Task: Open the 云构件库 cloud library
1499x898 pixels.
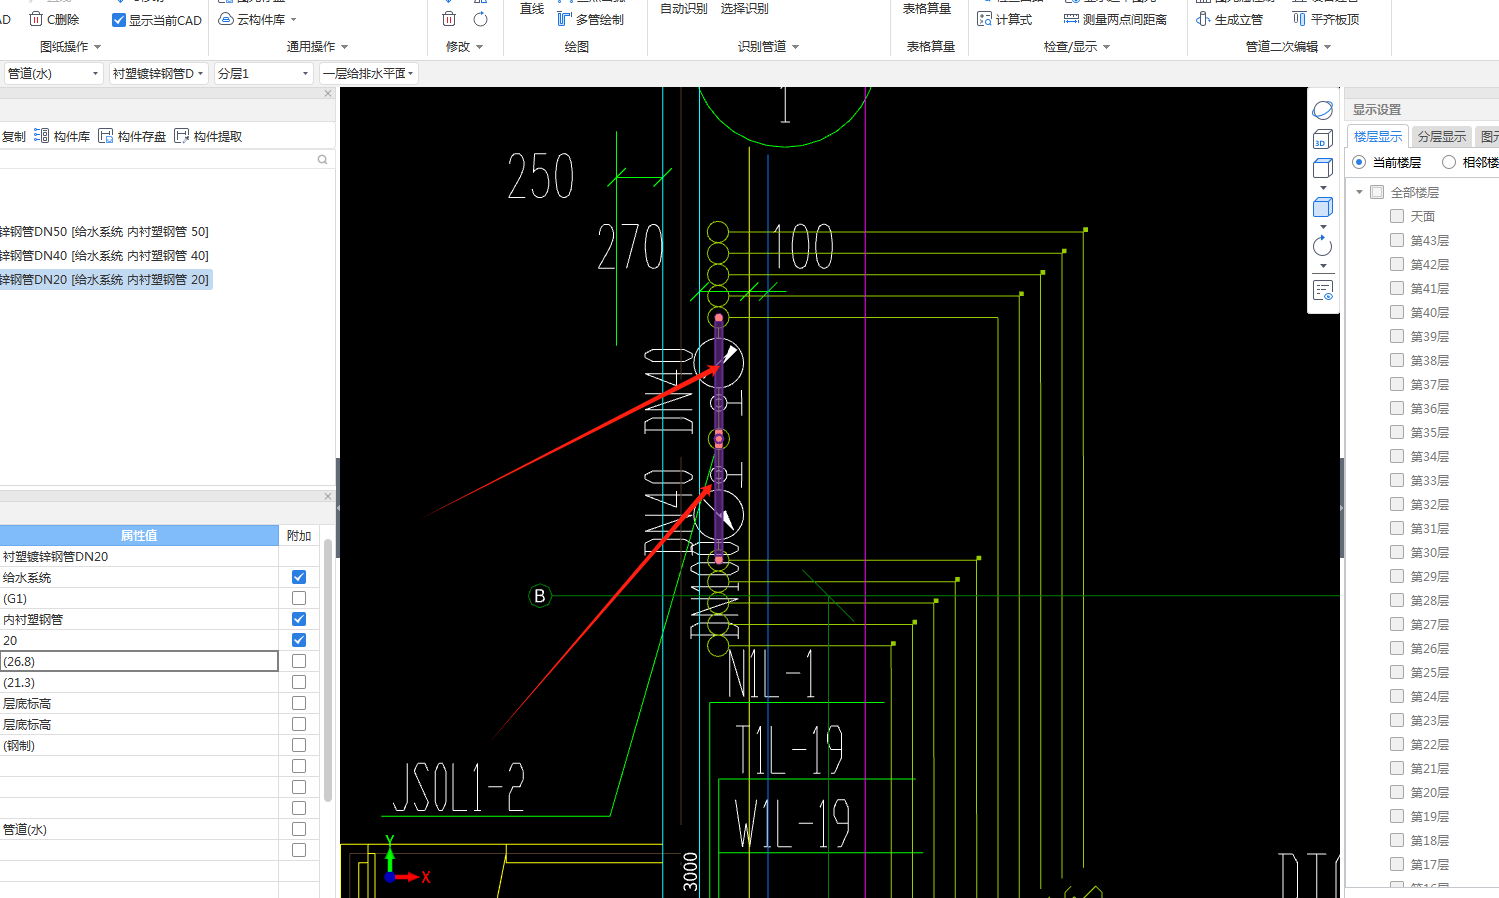Action: pos(257,19)
